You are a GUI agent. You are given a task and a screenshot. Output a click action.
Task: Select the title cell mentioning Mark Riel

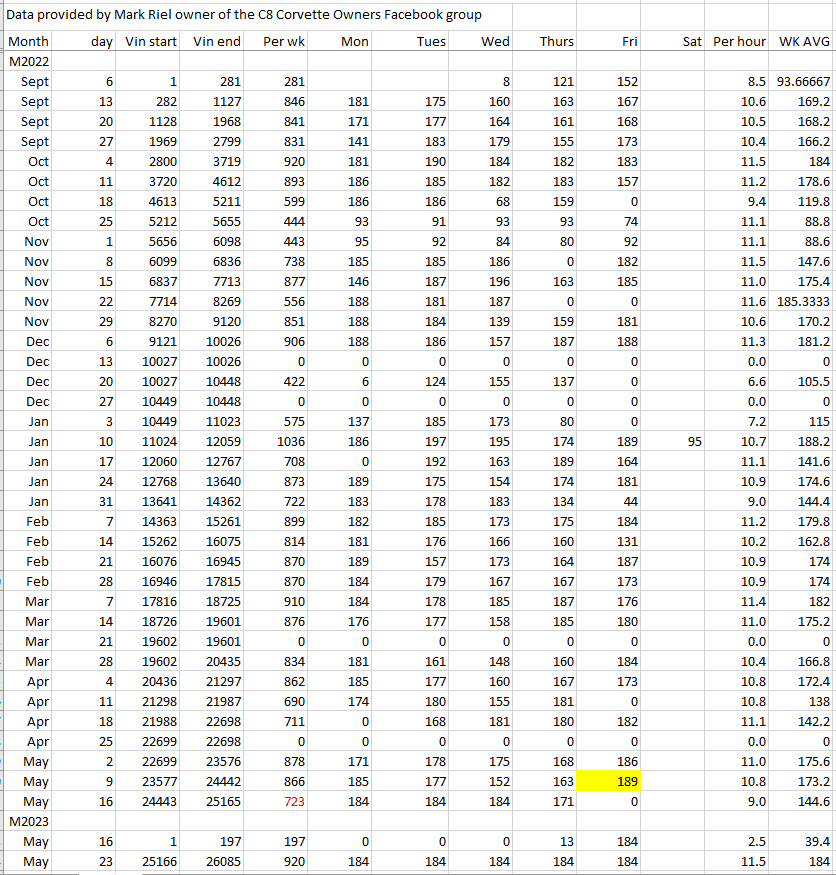(245, 14)
